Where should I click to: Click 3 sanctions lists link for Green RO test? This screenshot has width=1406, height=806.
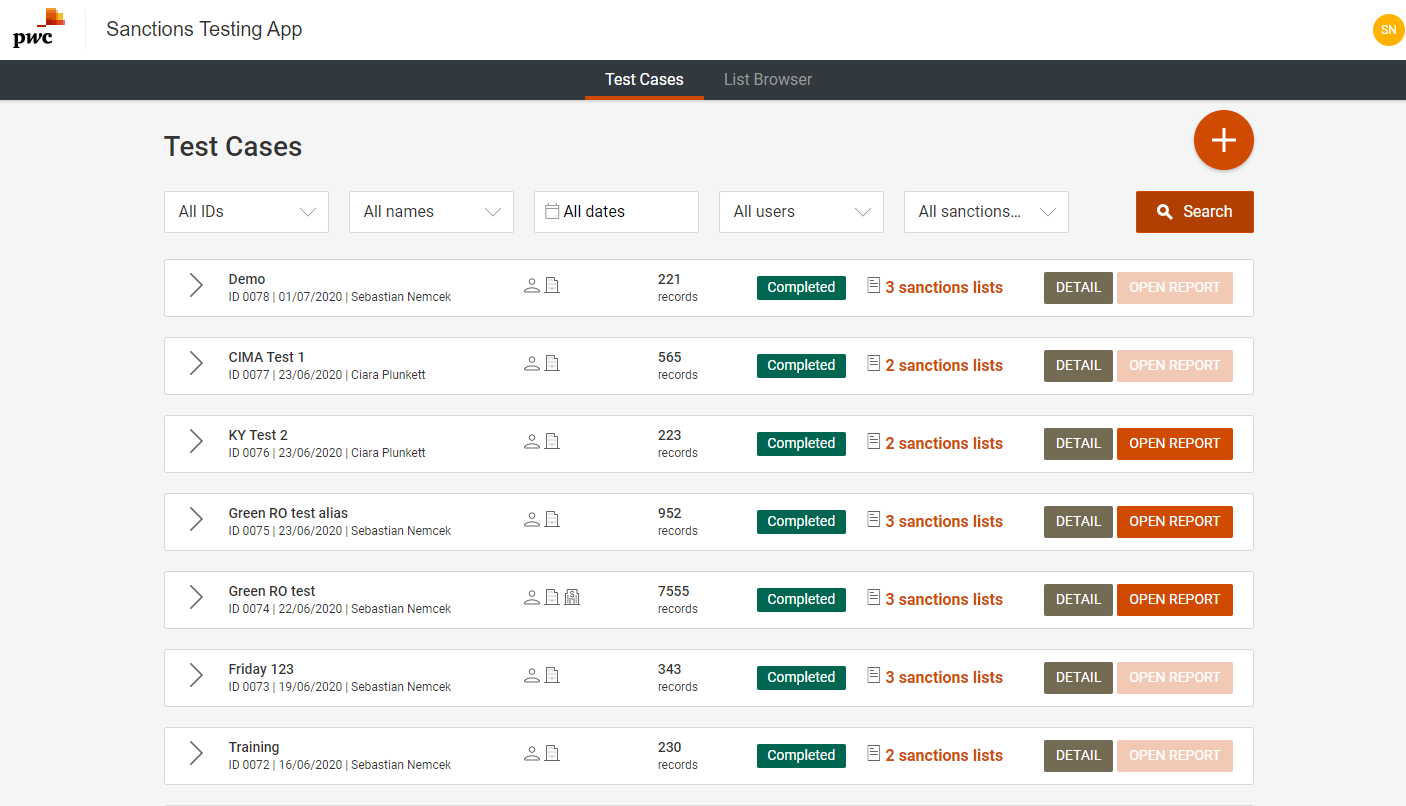(x=943, y=599)
